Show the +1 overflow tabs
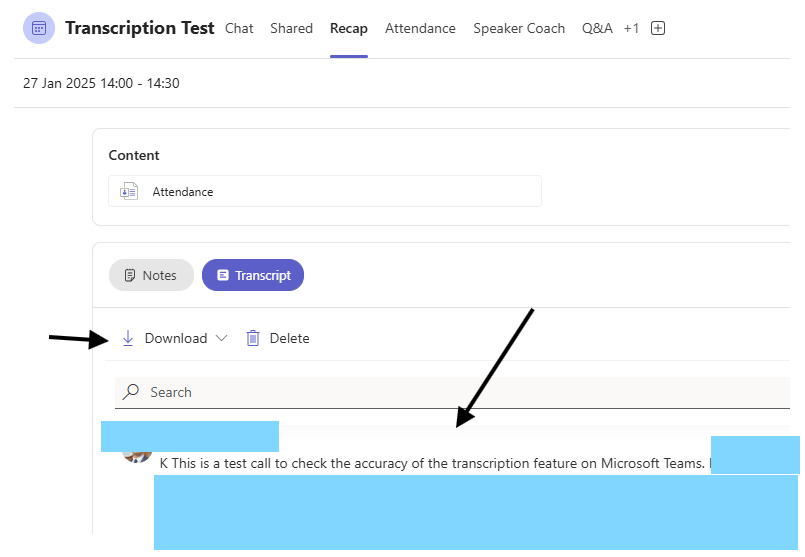 point(631,28)
